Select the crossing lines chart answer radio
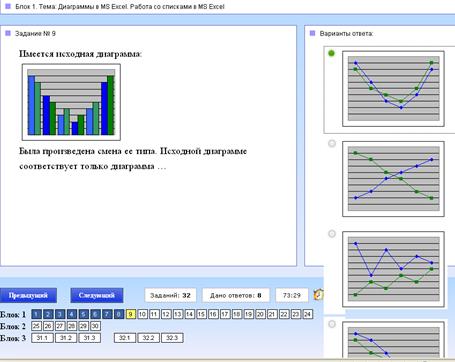This screenshot has height=362, width=455. point(332,143)
